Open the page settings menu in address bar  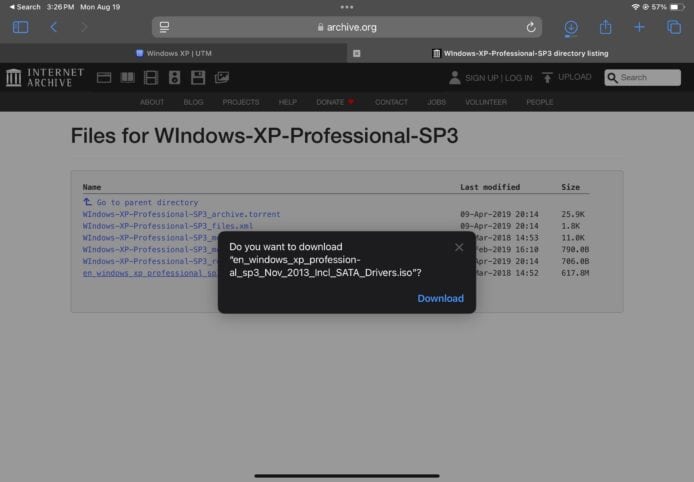(165, 27)
